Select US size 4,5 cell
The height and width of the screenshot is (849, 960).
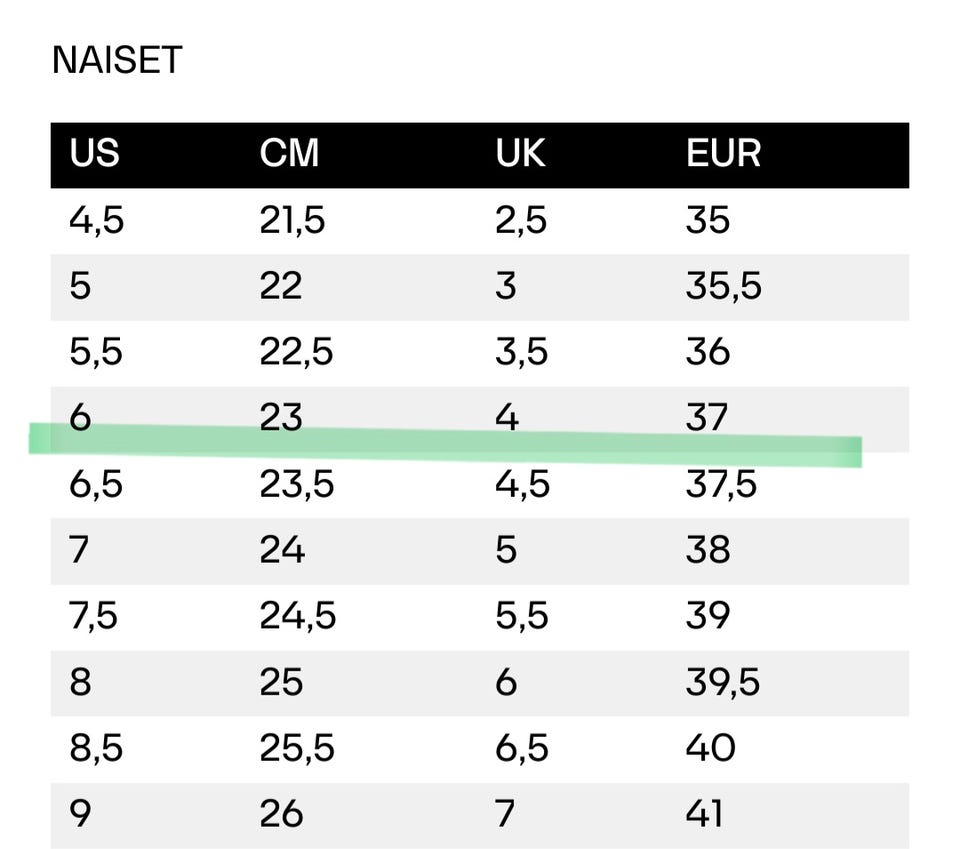pos(97,220)
